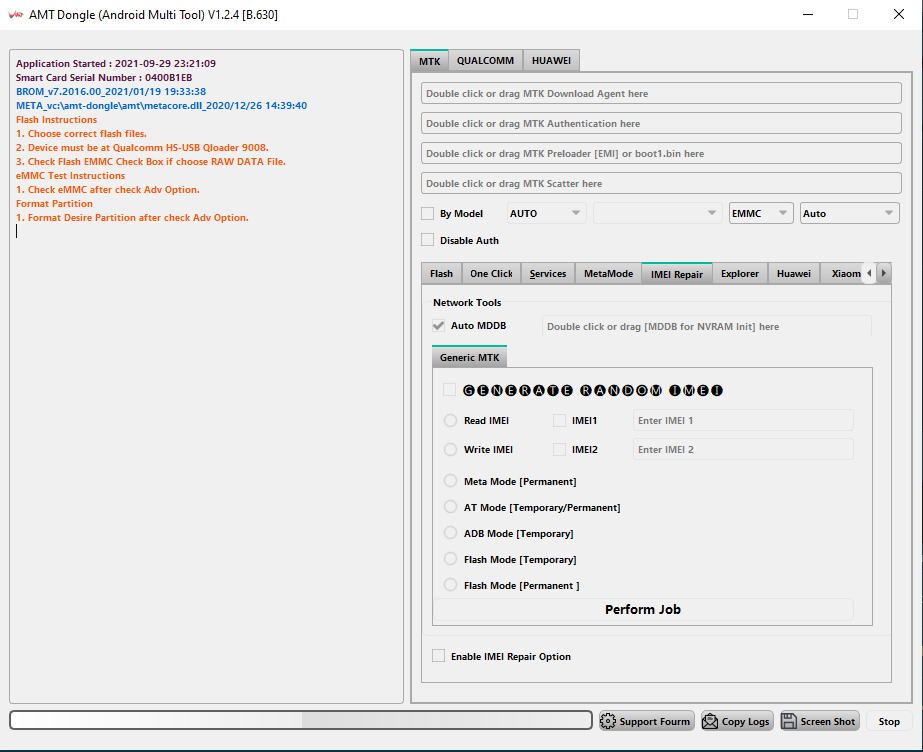Open the AUTO model dropdown
The height and width of the screenshot is (752, 923).
pos(546,213)
